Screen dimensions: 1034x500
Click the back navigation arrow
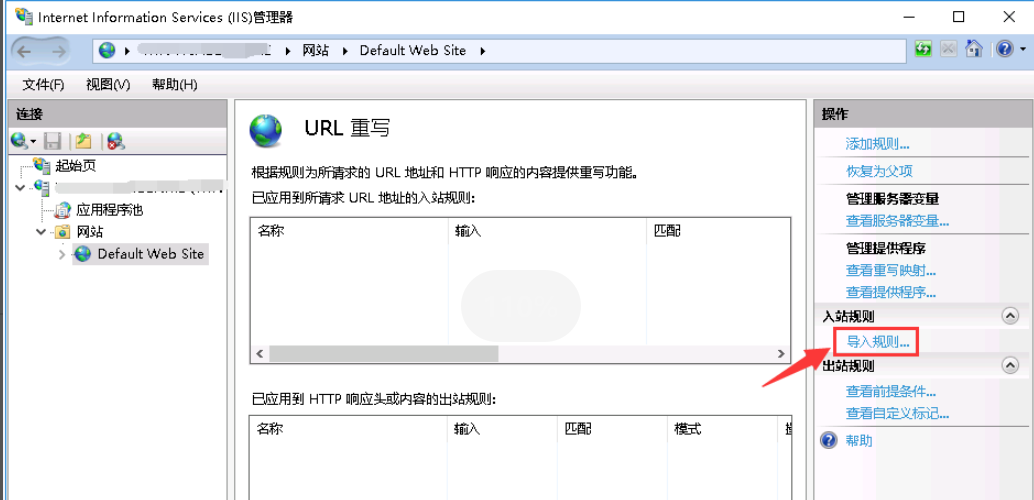(27, 51)
